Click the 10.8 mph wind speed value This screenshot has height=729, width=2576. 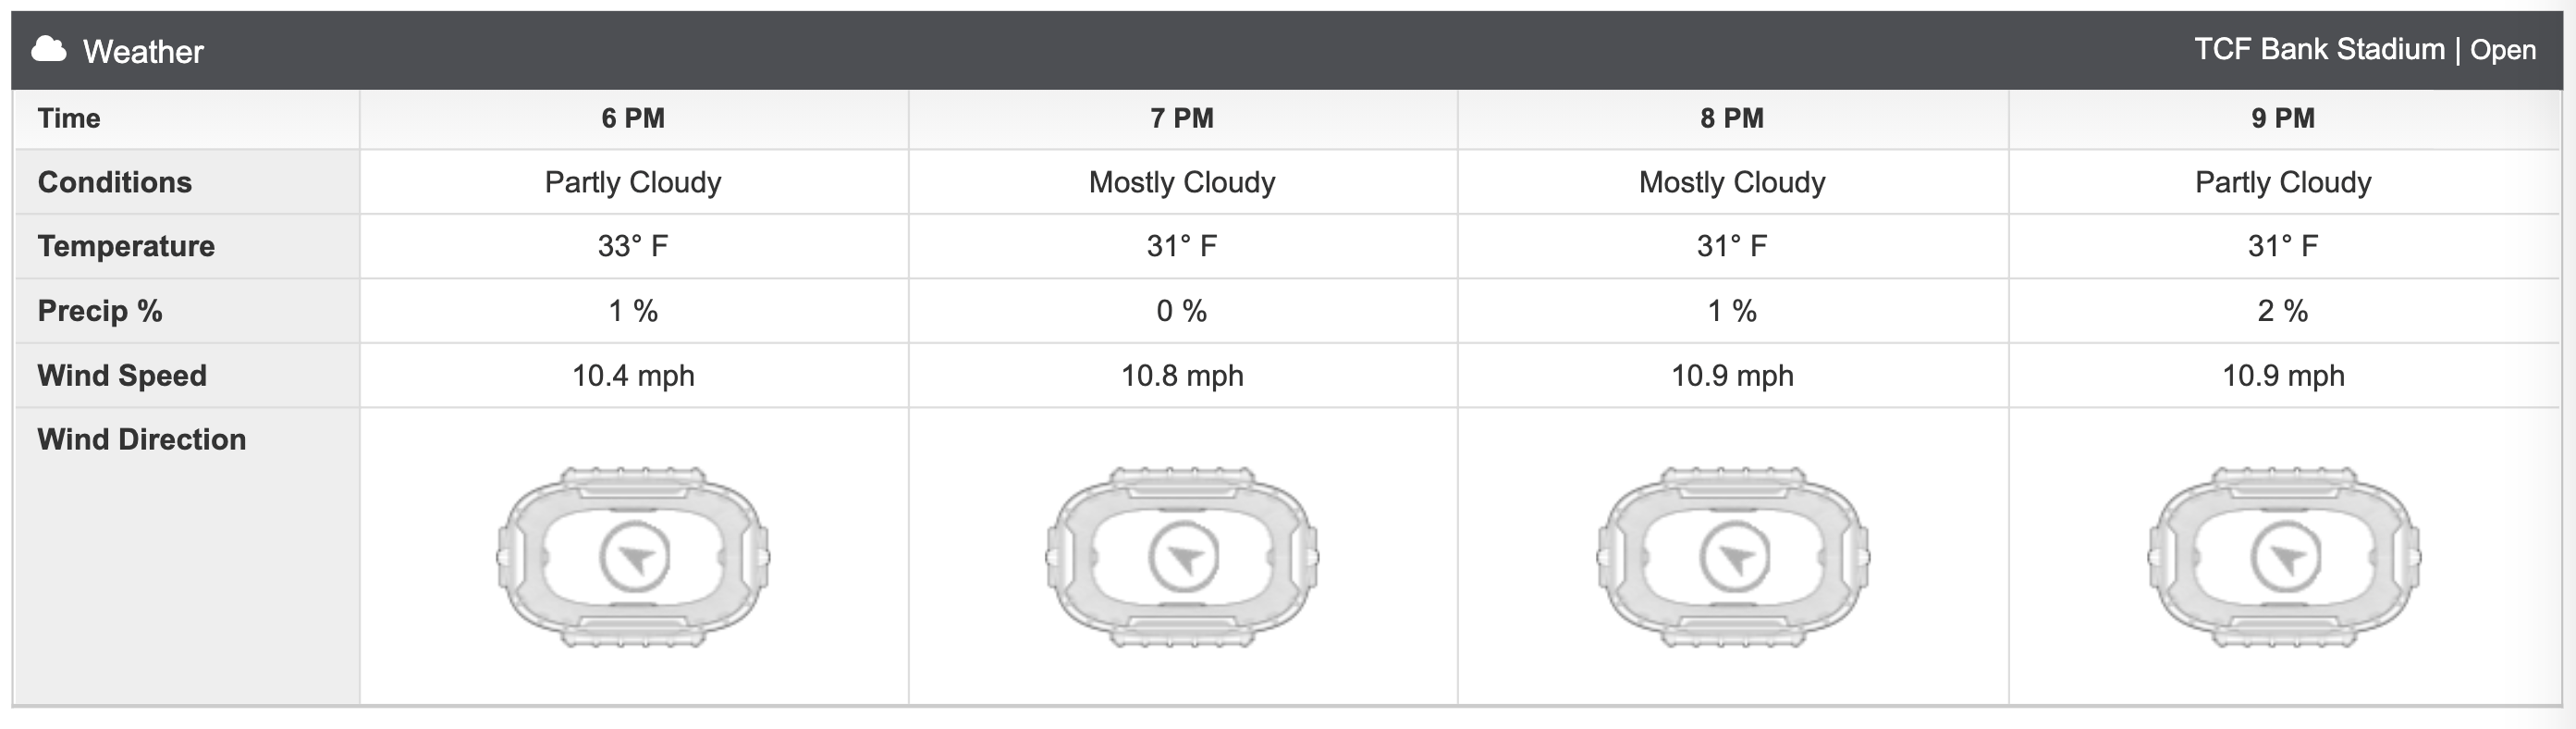pyautogui.click(x=1182, y=375)
